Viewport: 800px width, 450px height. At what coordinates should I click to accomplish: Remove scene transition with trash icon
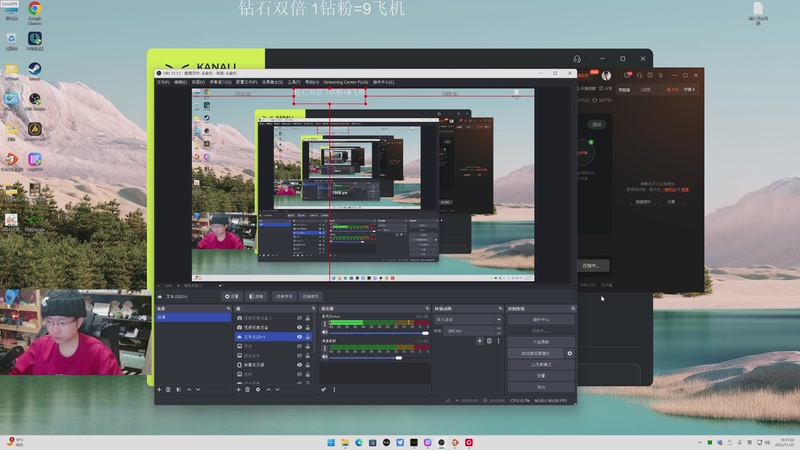pos(489,340)
